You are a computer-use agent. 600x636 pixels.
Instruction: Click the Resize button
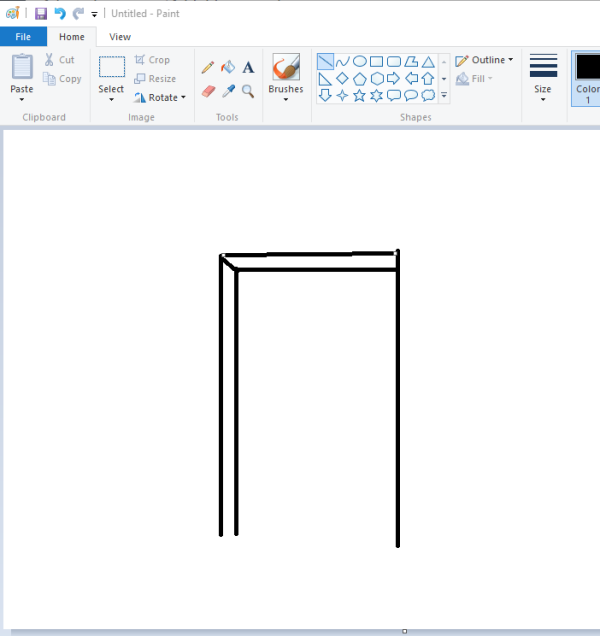pyautogui.click(x=155, y=79)
